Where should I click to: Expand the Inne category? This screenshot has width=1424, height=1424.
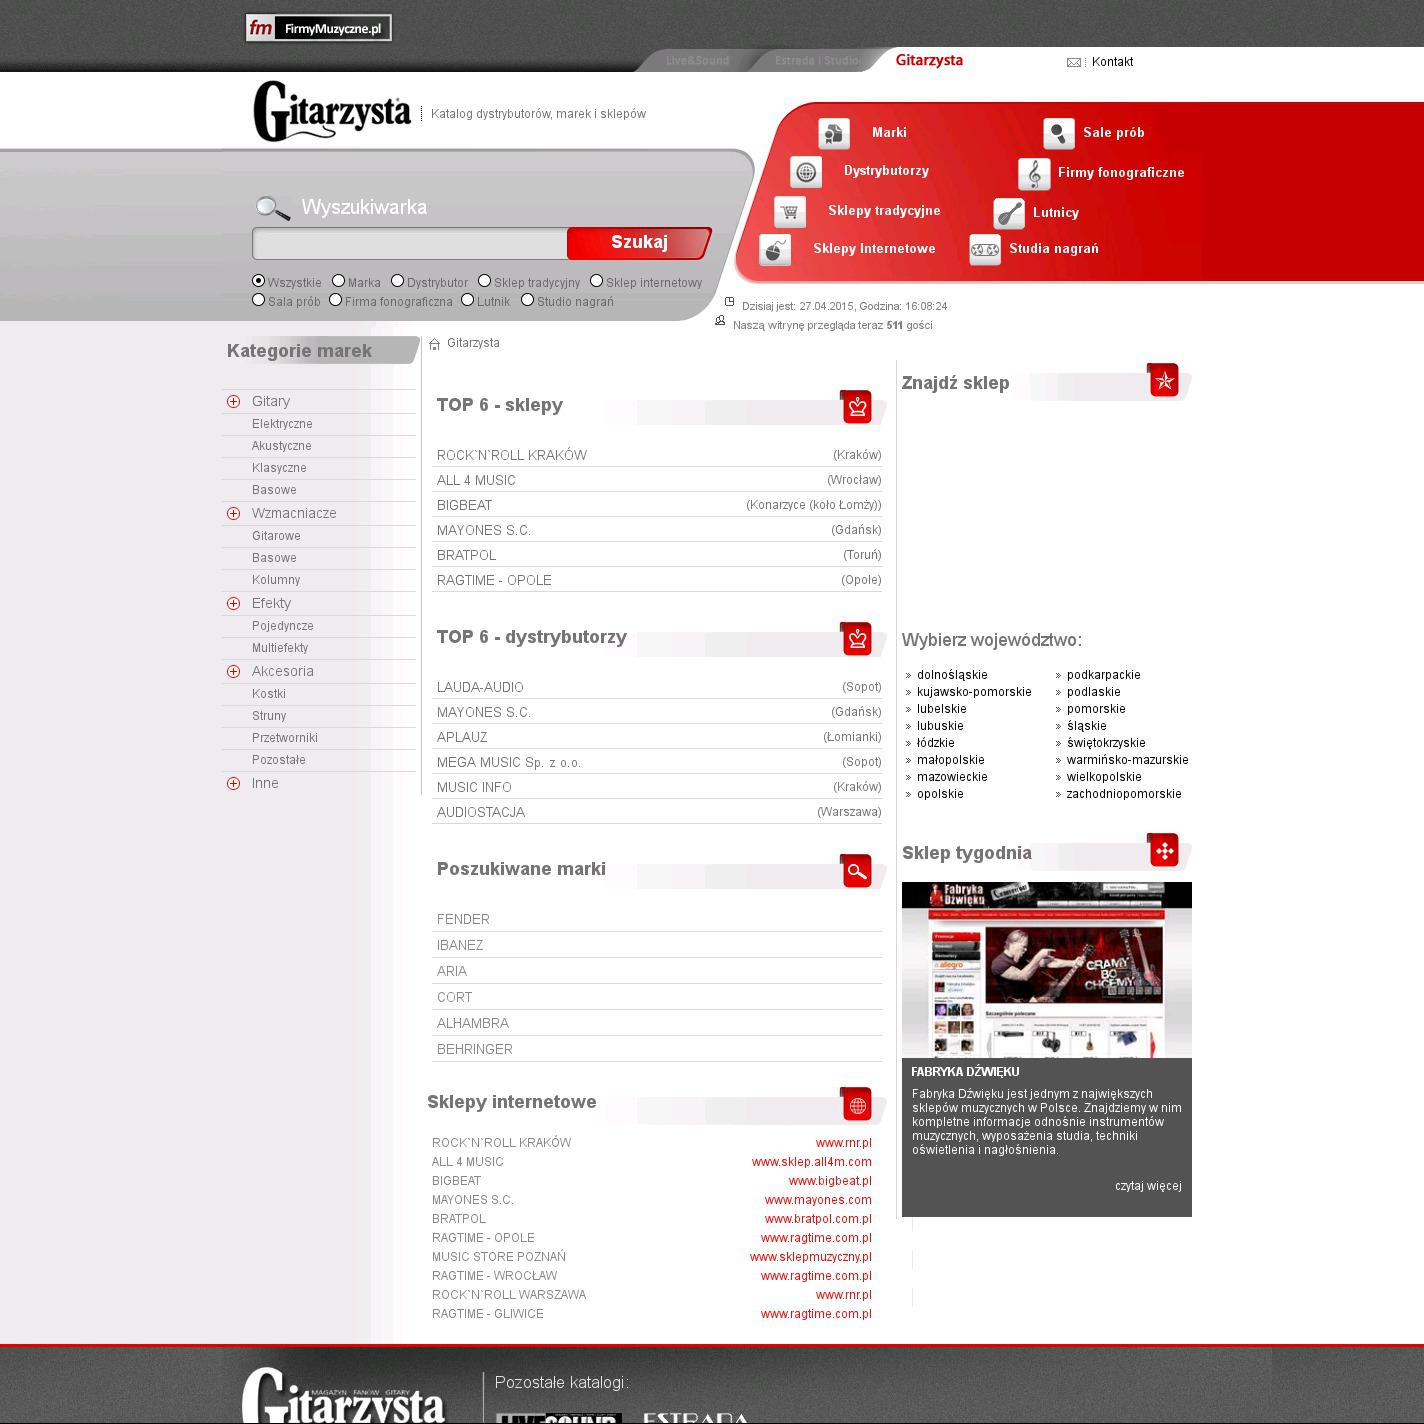point(234,784)
